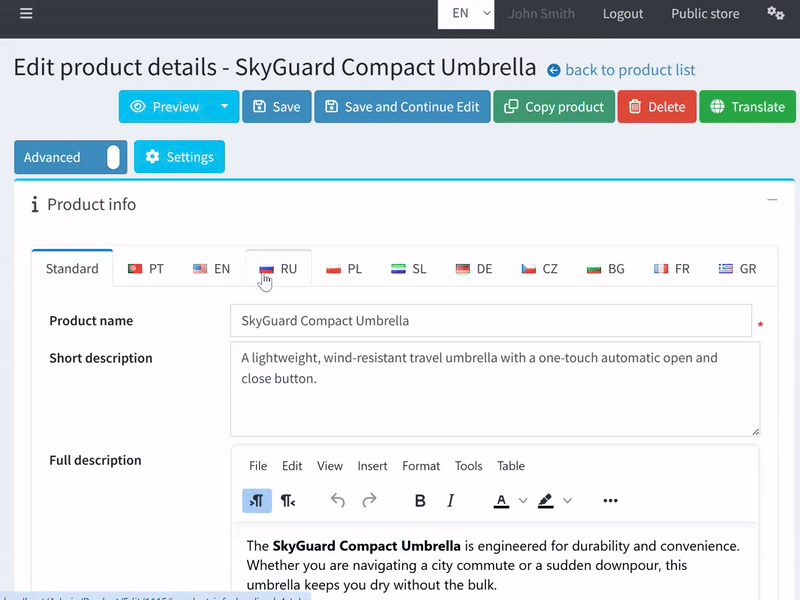Click the gears icon in top bar
Screen dimensions: 800x600
(775, 14)
